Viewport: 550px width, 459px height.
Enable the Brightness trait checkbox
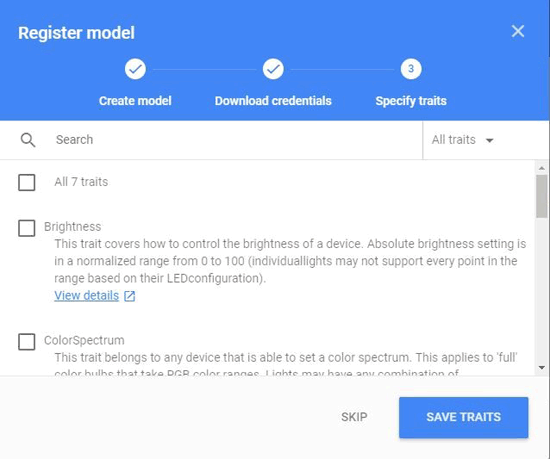27,228
